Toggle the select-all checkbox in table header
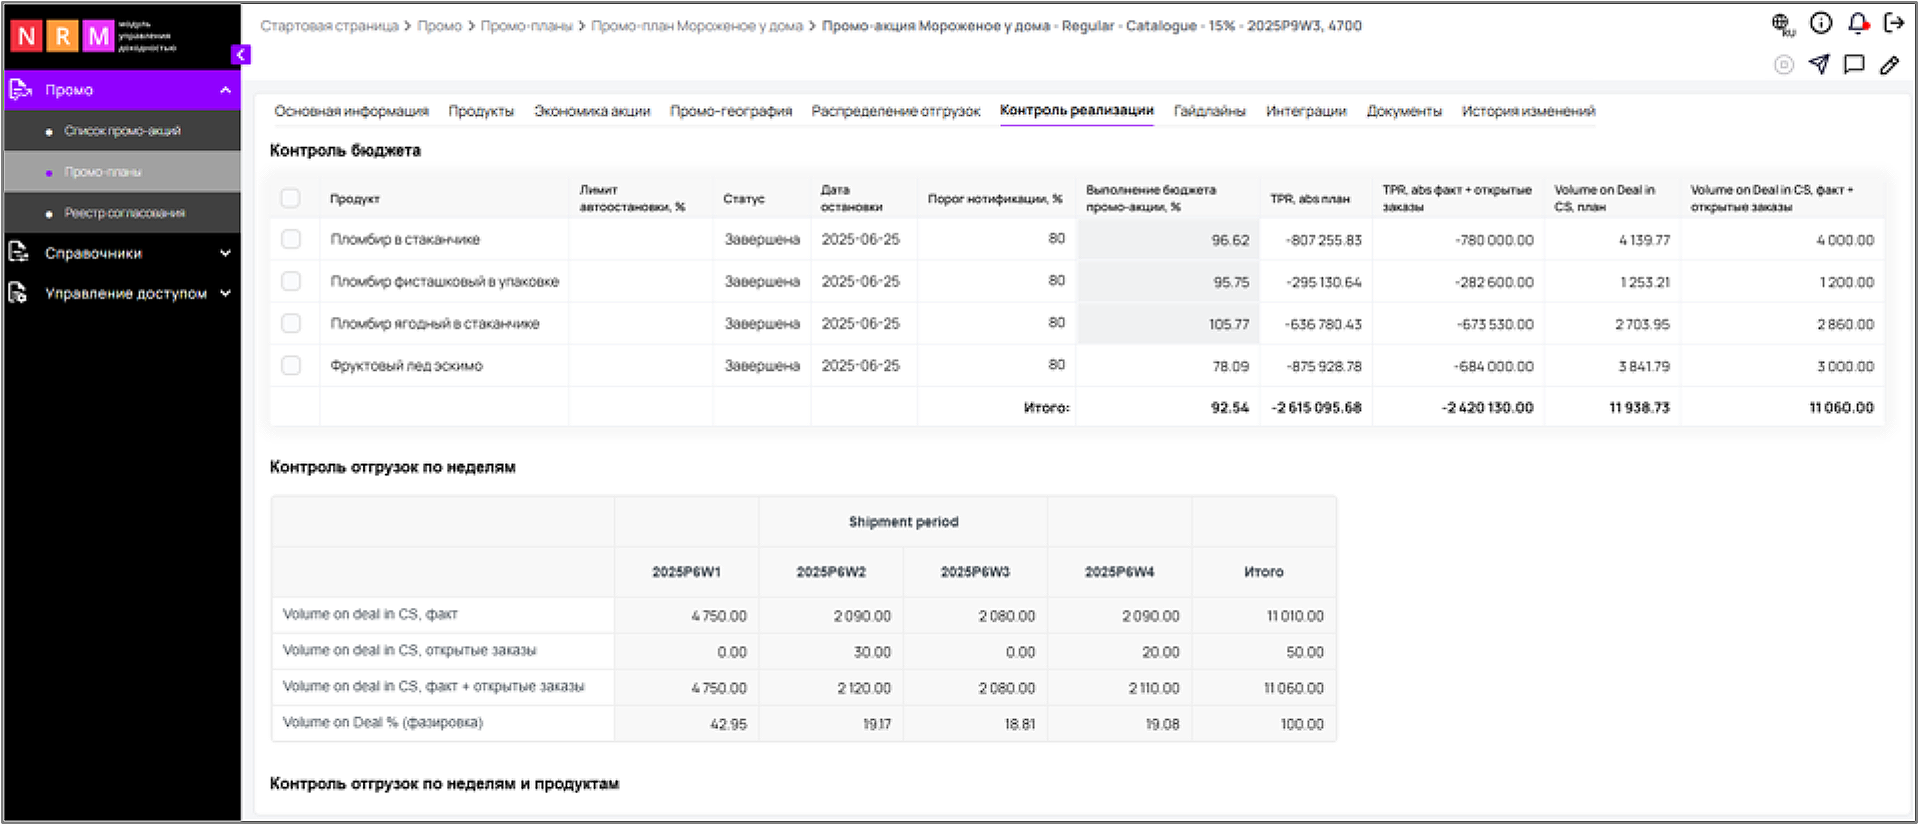1920x824 pixels. click(x=291, y=198)
